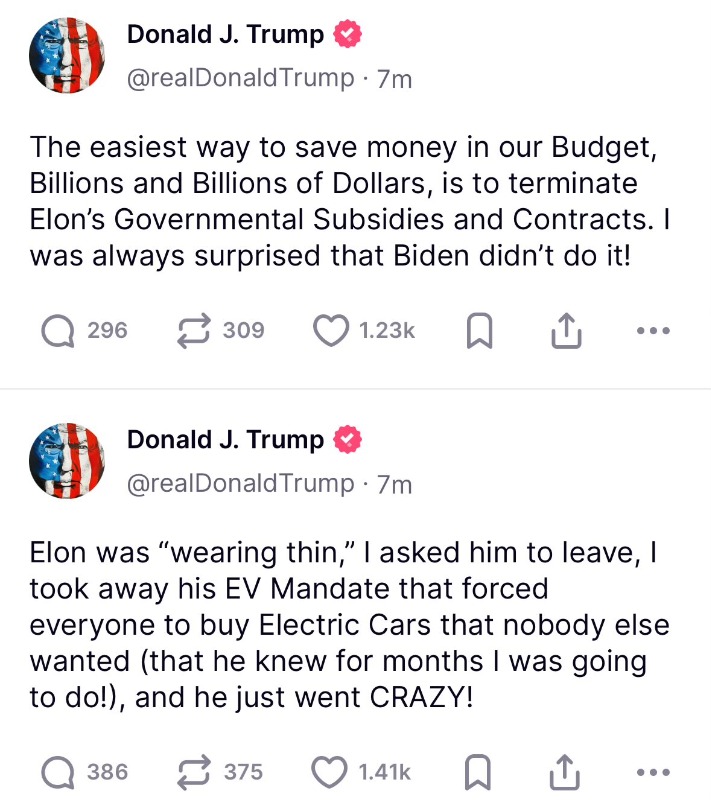This screenshot has width=711, height=800.
Task: ReTruth the "wearing thin" post
Action: tap(189, 771)
